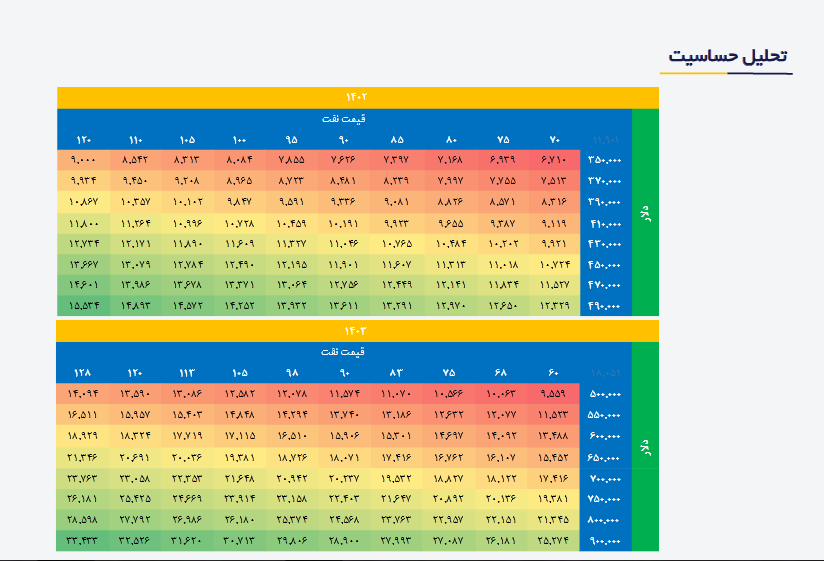Click the cell showing 33,433
Screen dimensions: 824x561
(82, 540)
